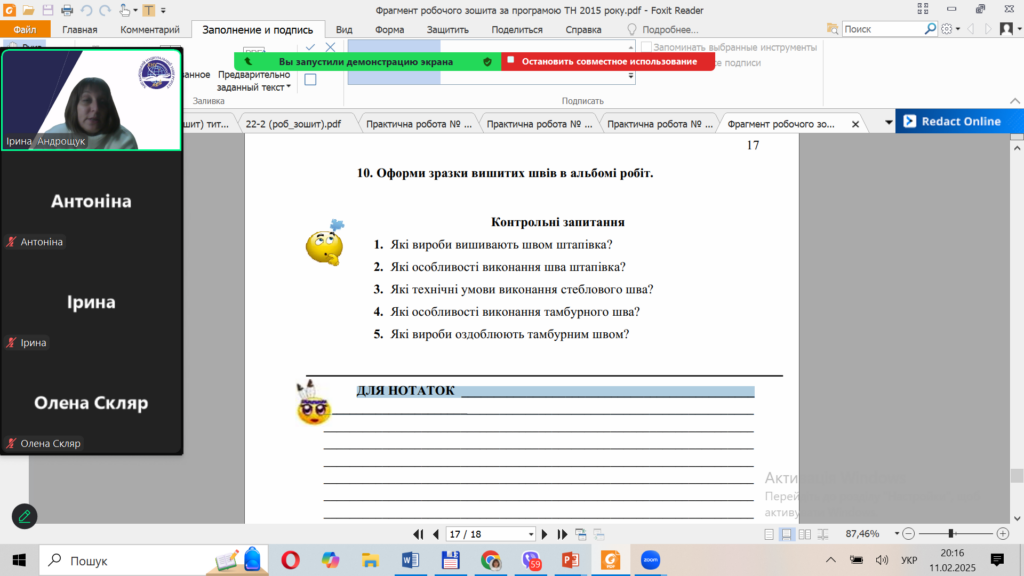Image resolution: width=1024 pixels, height=576 pixels.
Task: Select Олена Скляр participant tile
Action: click(91, 403)
